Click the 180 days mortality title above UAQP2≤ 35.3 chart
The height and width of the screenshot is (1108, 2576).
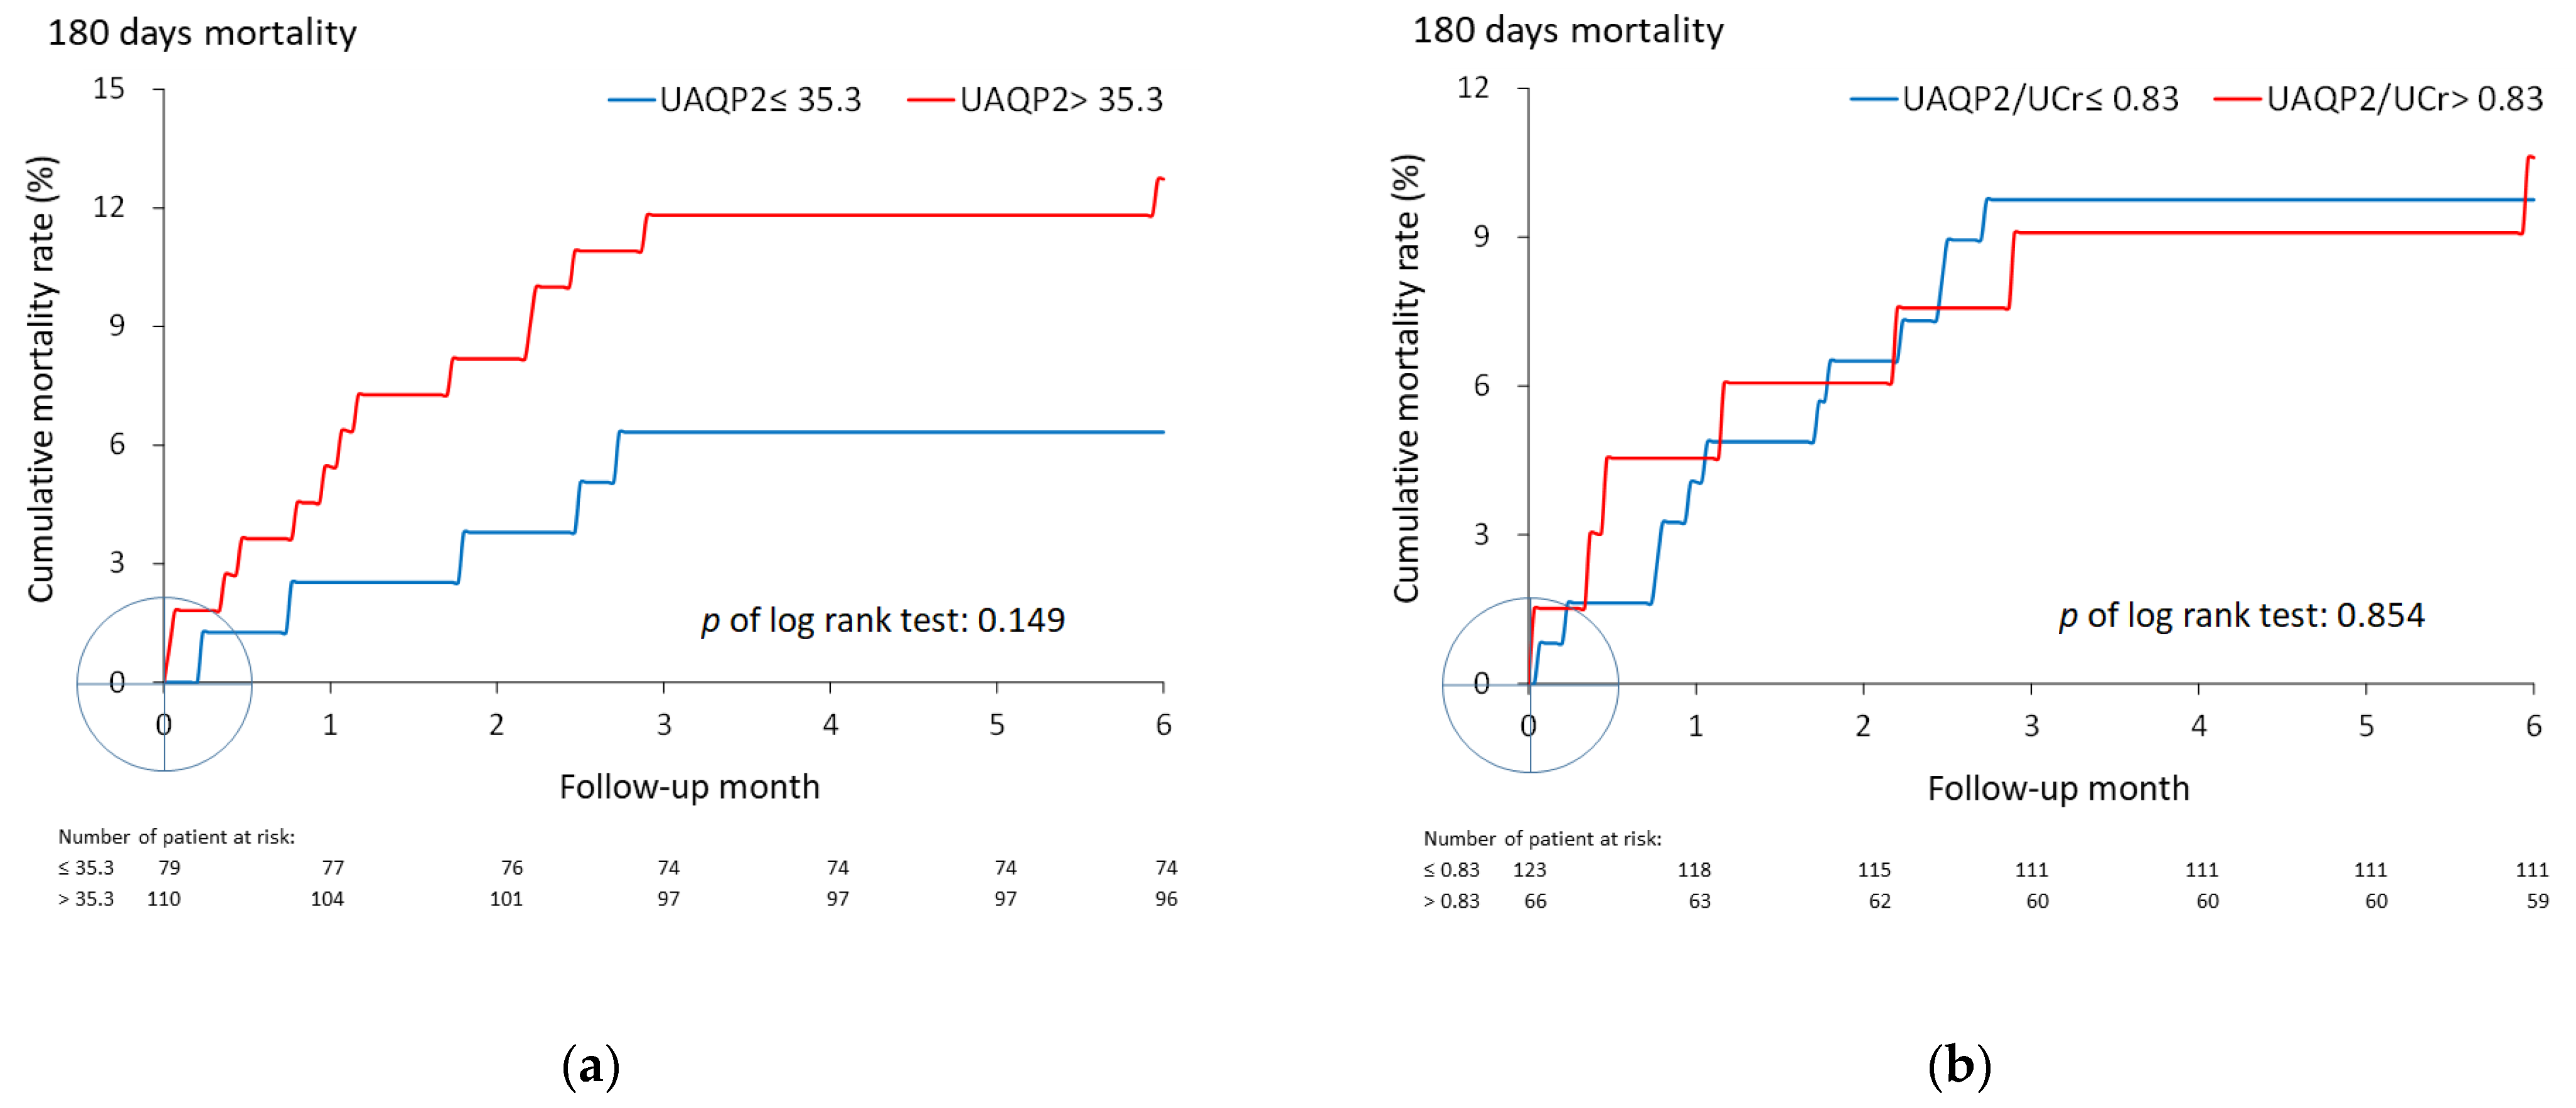[x=202, y=33]
